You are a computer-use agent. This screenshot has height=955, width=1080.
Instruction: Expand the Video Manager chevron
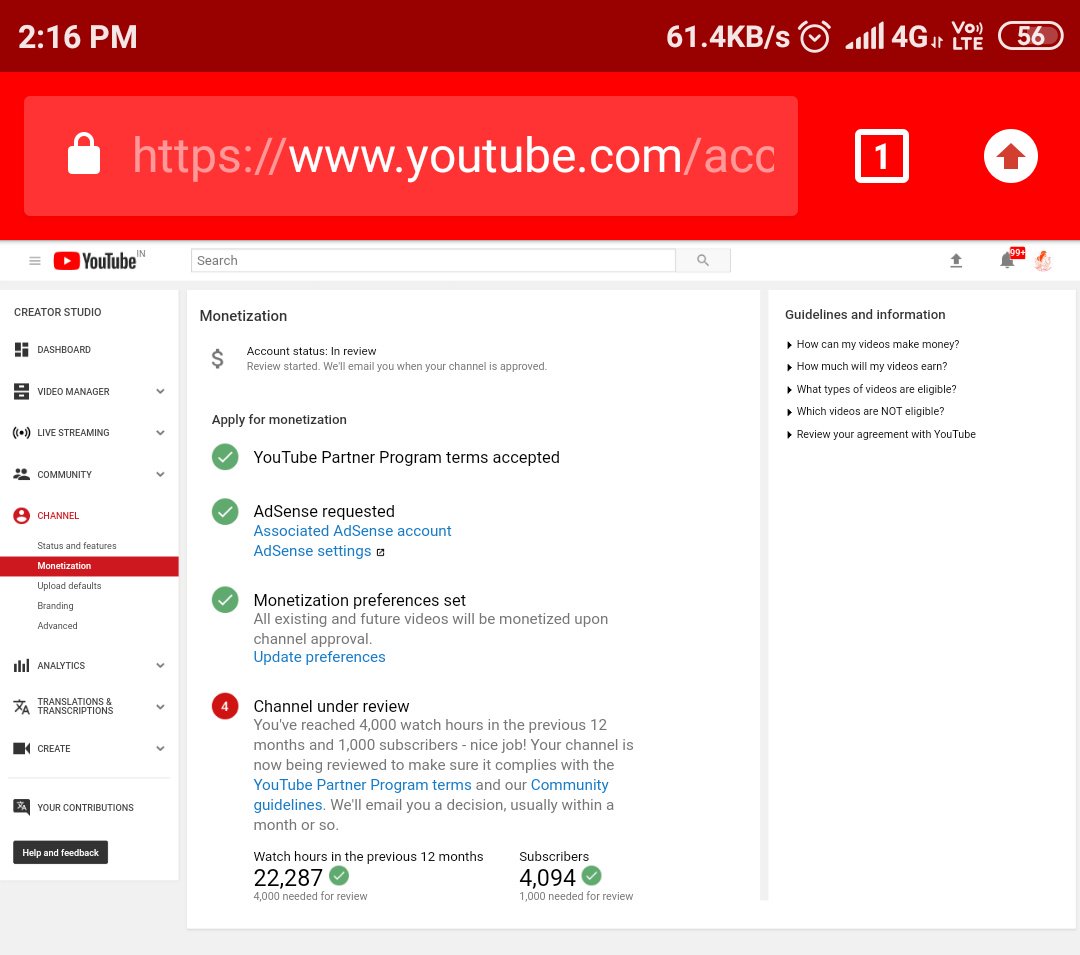pos(160,391)
